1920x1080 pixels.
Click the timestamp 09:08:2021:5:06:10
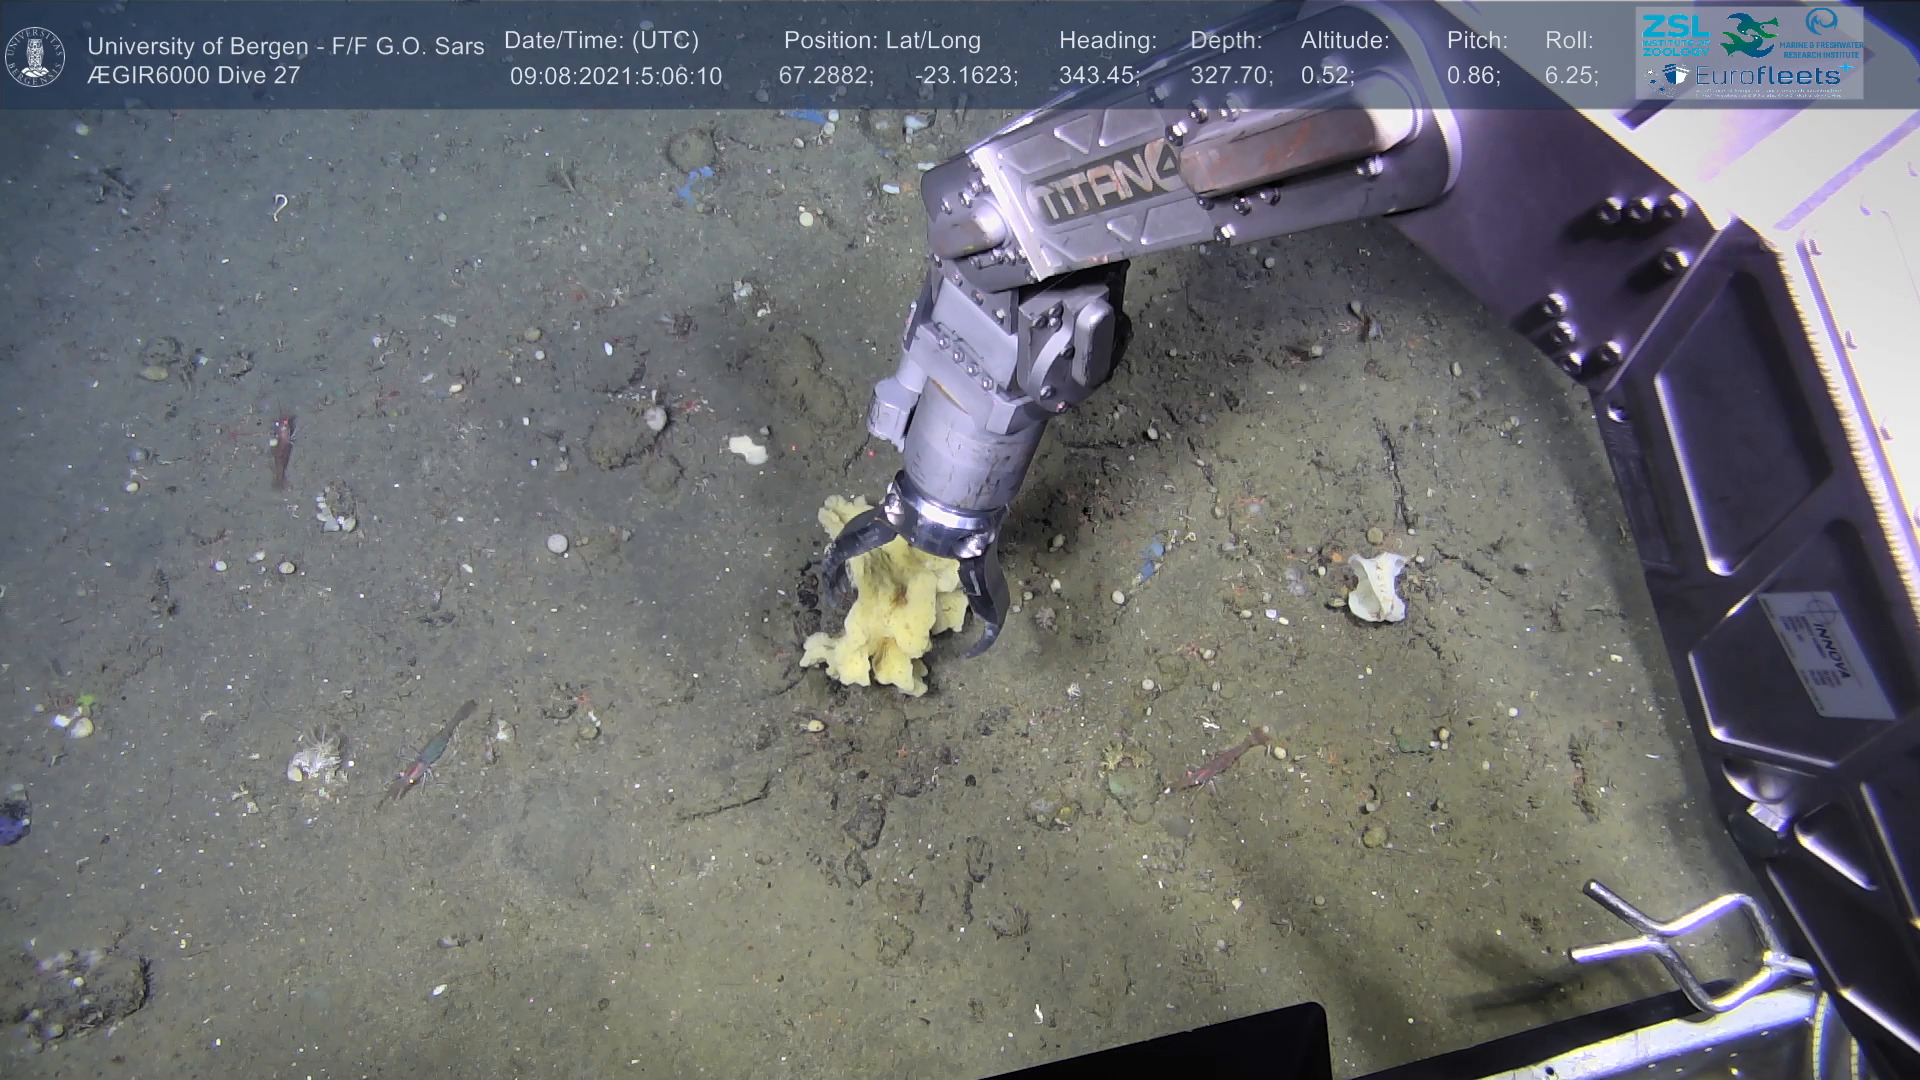tap(615, 76)
